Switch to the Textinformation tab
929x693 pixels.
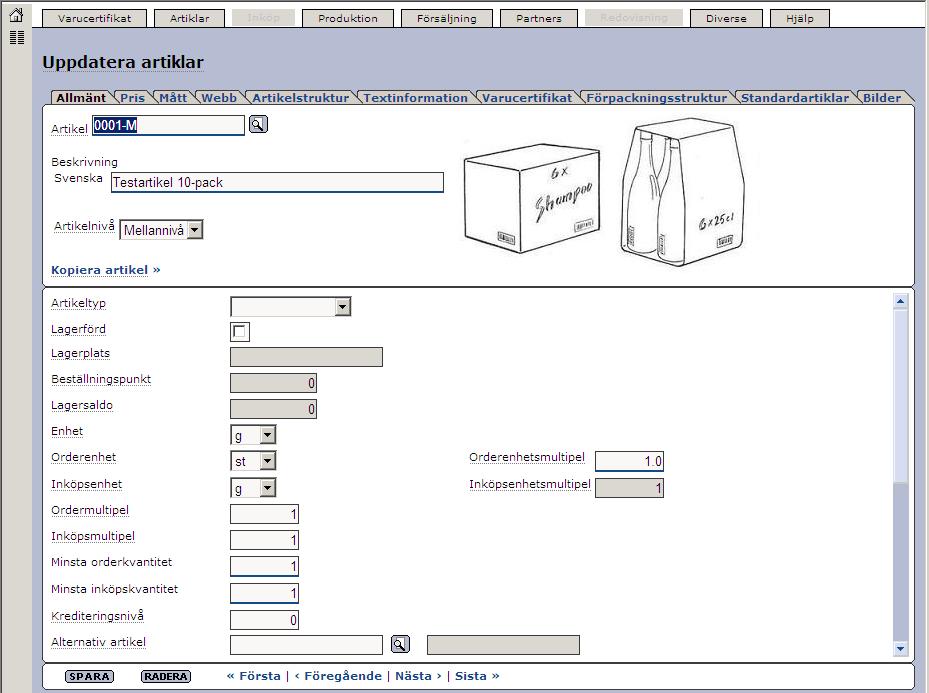coord(415,98)
